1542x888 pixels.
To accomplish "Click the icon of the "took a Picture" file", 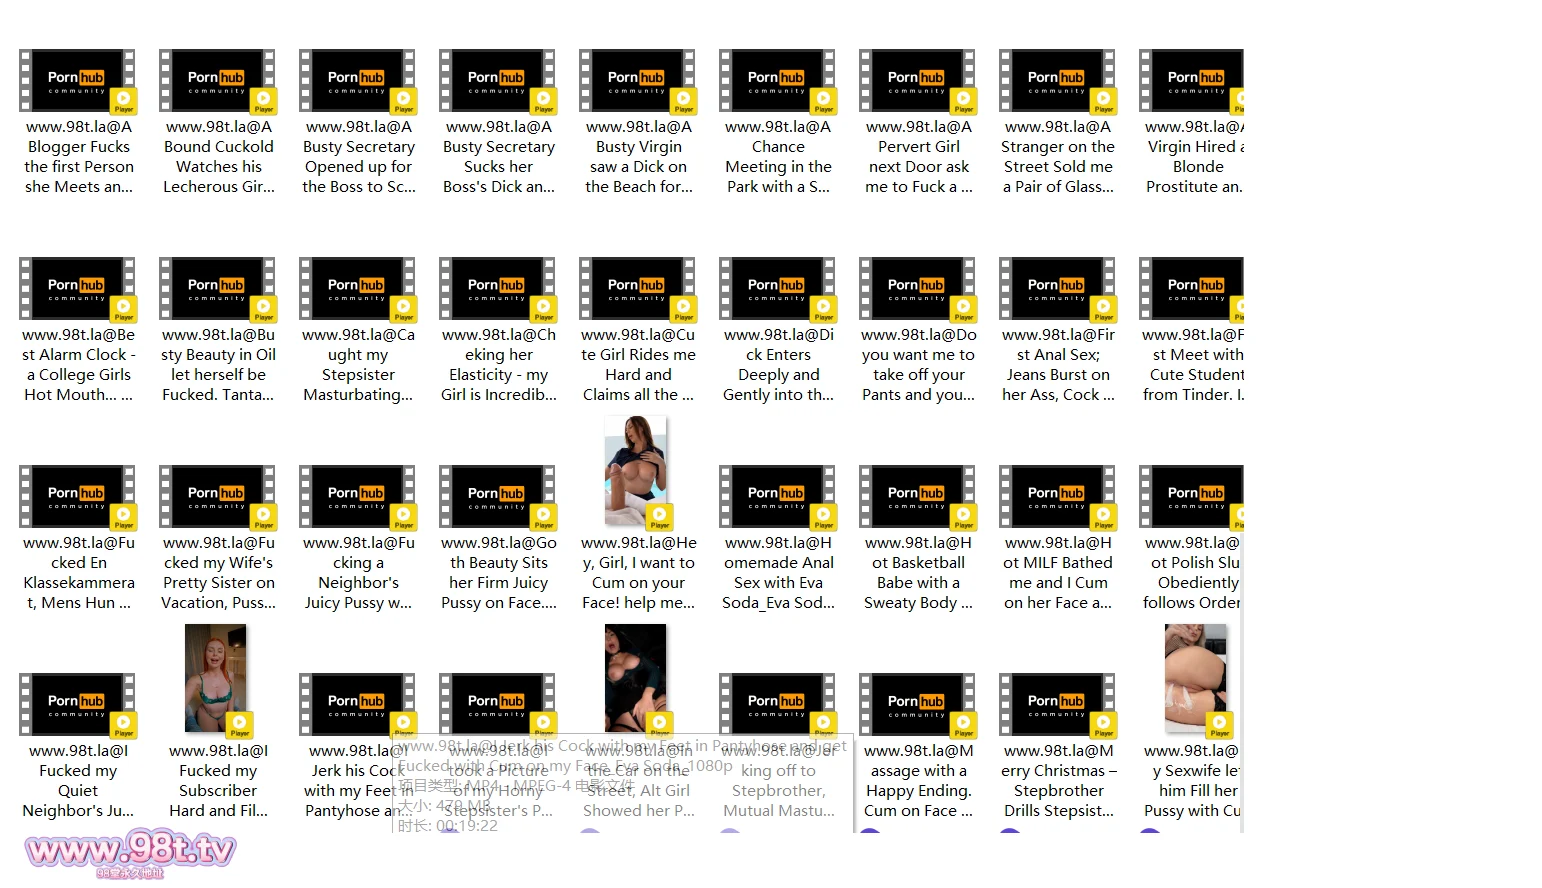I will (498, 704).
